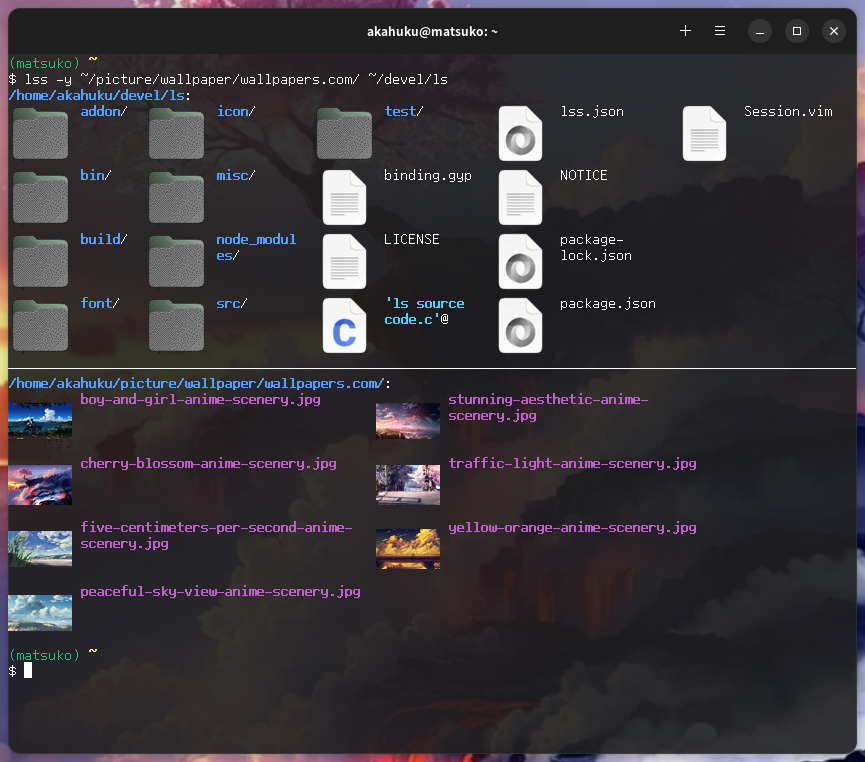Click the test/ folder icon
The image size is (865, 762).
click(344, 134)
